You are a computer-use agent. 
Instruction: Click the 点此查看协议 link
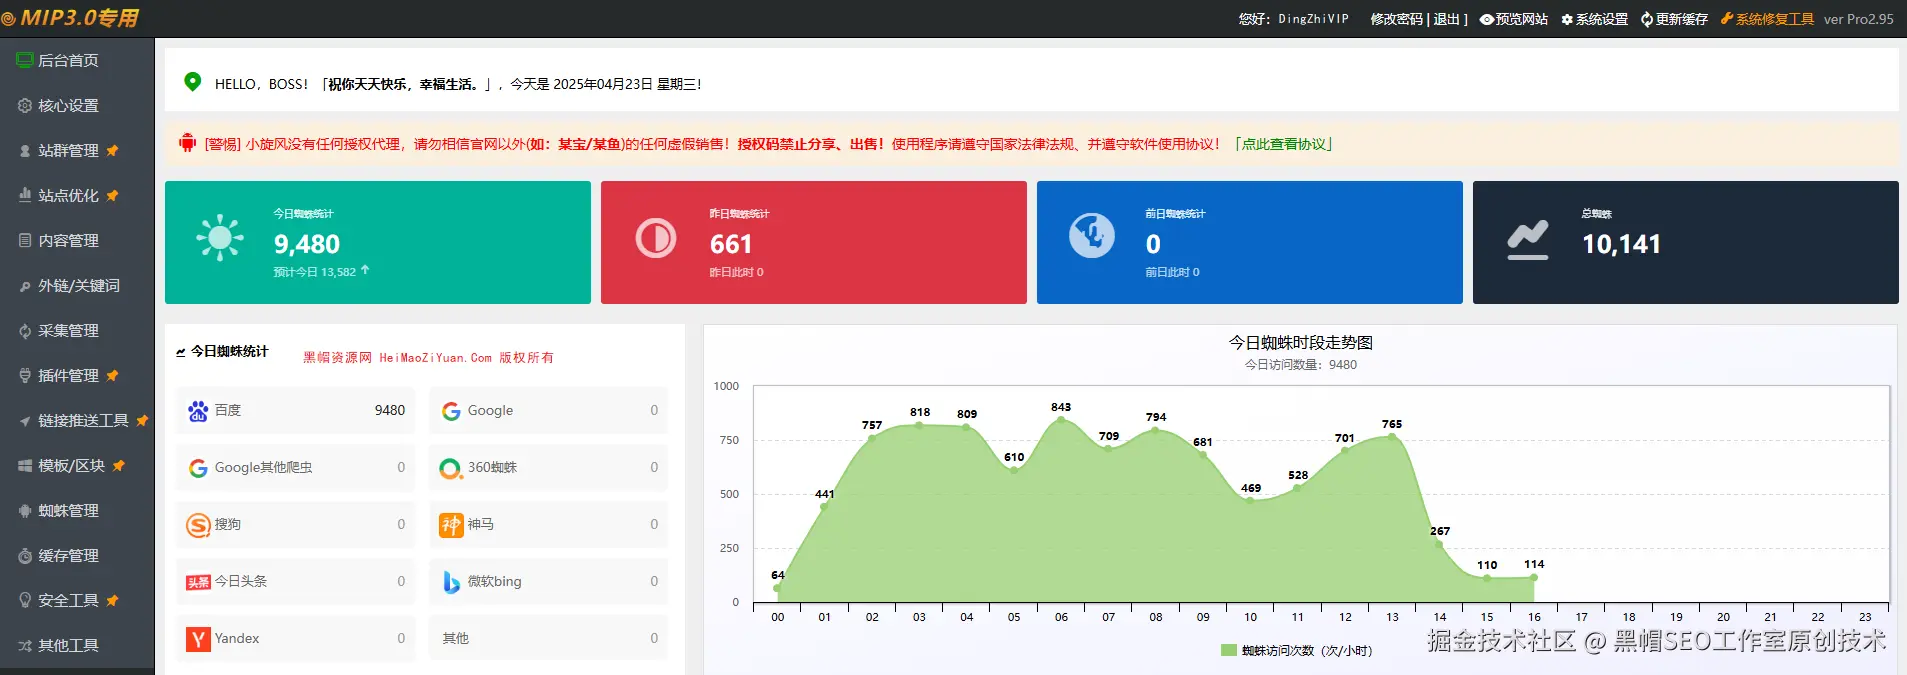(x=1285, y=144)
